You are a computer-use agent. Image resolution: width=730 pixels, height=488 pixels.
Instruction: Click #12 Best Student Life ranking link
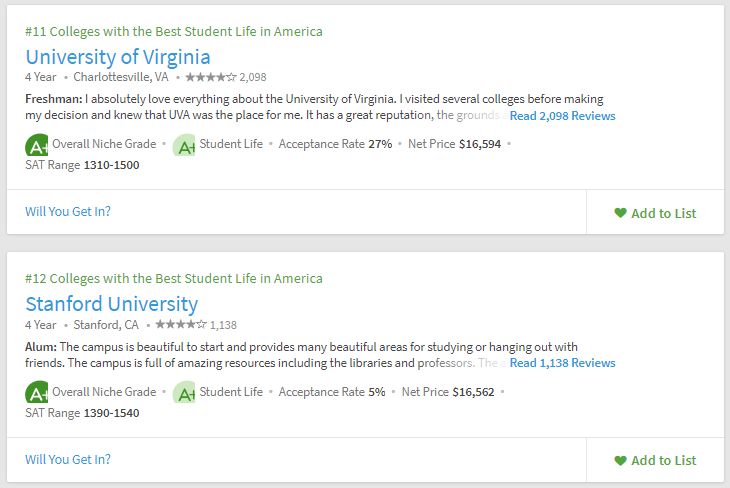pos(174,278)
